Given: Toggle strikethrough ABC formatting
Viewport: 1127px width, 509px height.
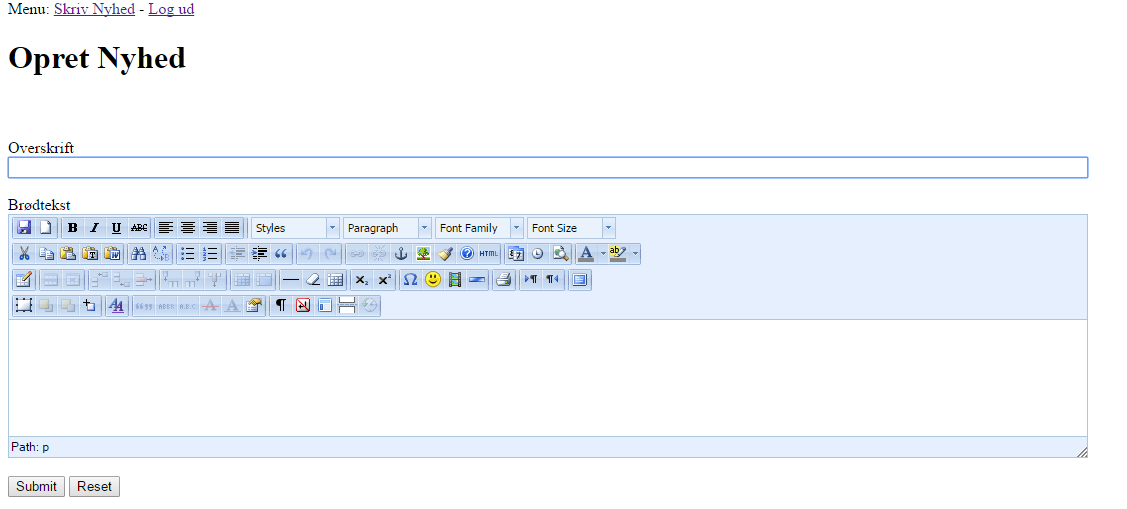Looking at the screenshot, I should (x=139, y=228).
